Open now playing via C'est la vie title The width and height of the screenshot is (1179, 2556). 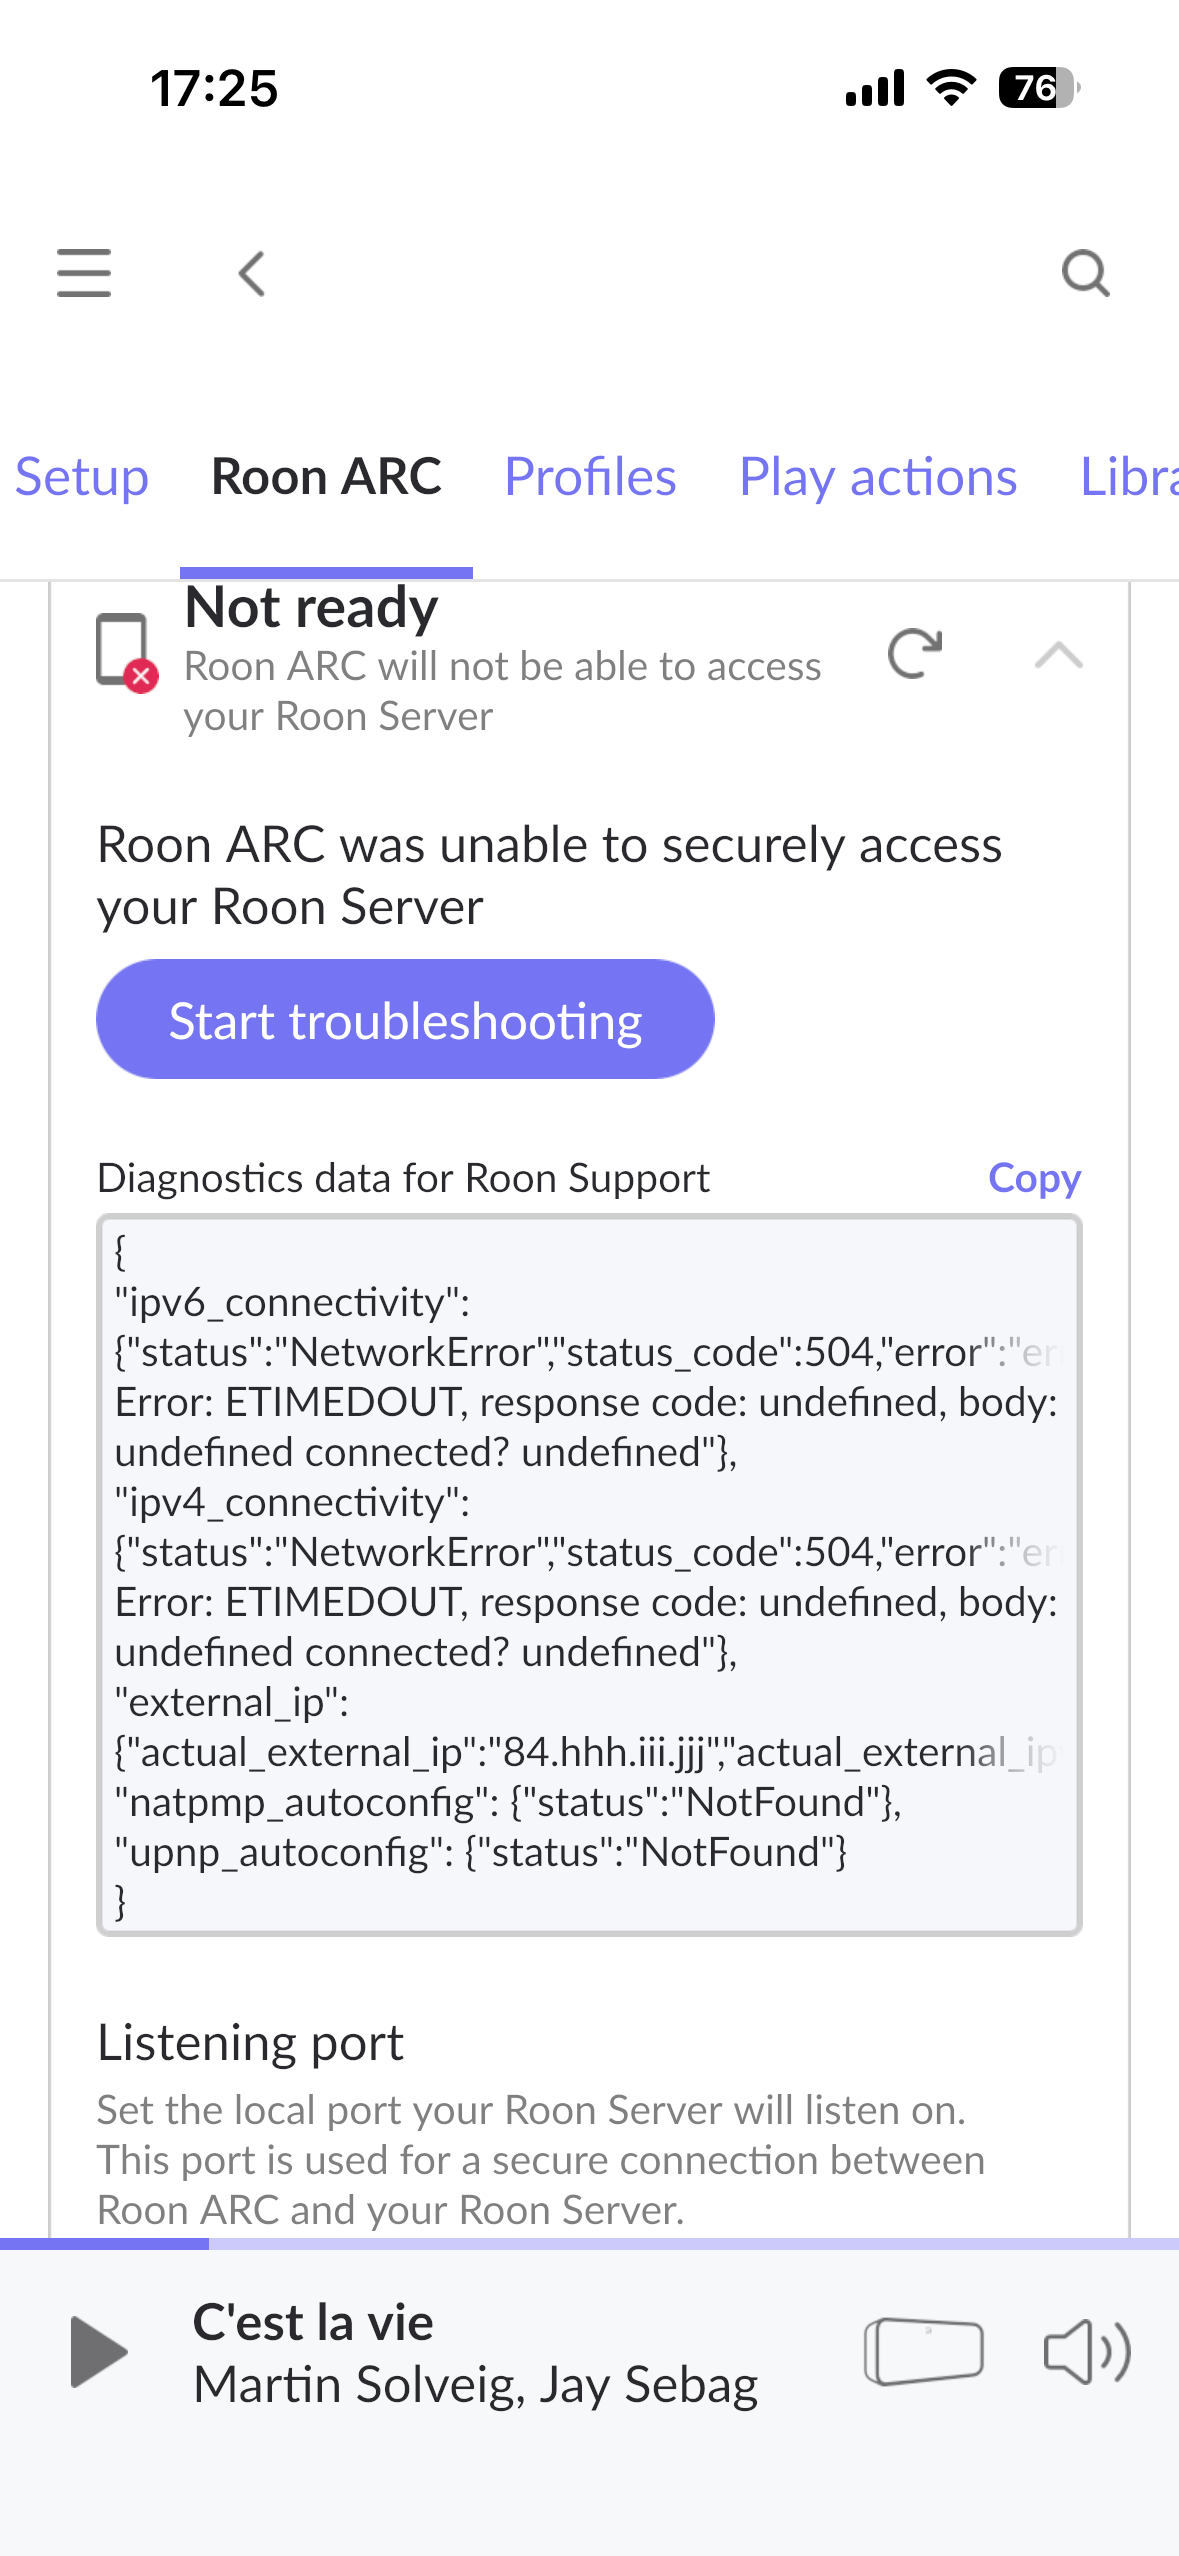coord(313,2322)
